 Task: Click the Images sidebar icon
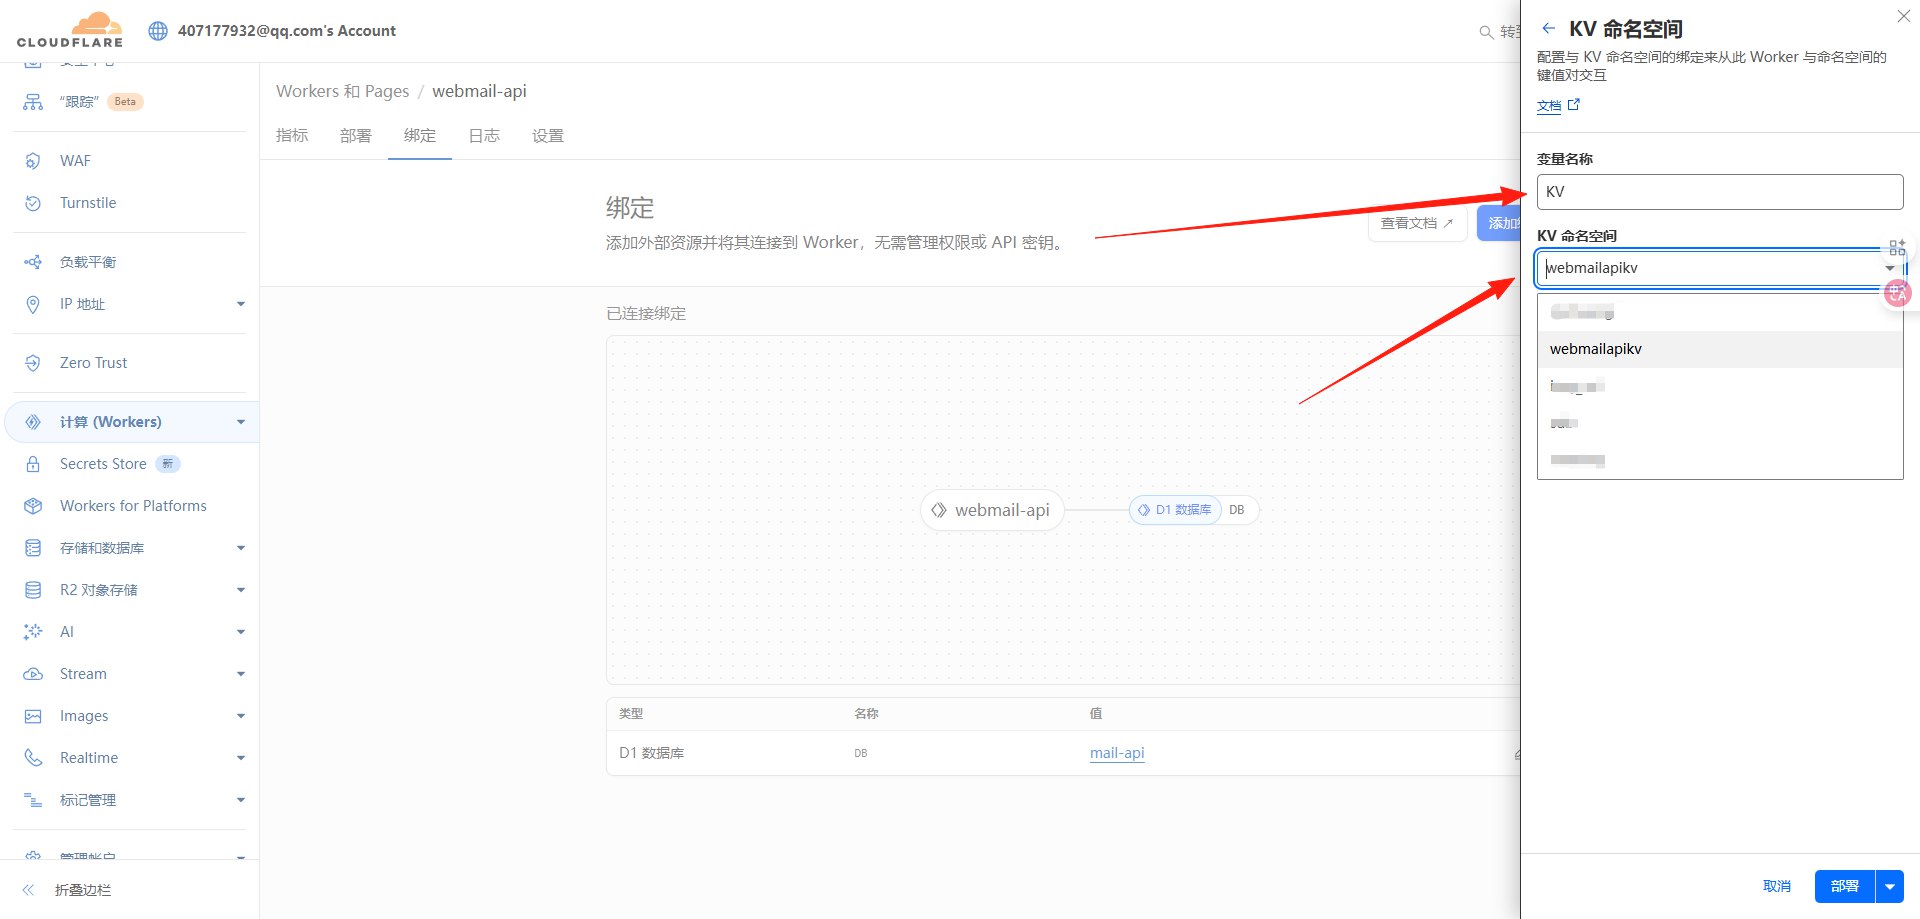click(x=32, y=715)
